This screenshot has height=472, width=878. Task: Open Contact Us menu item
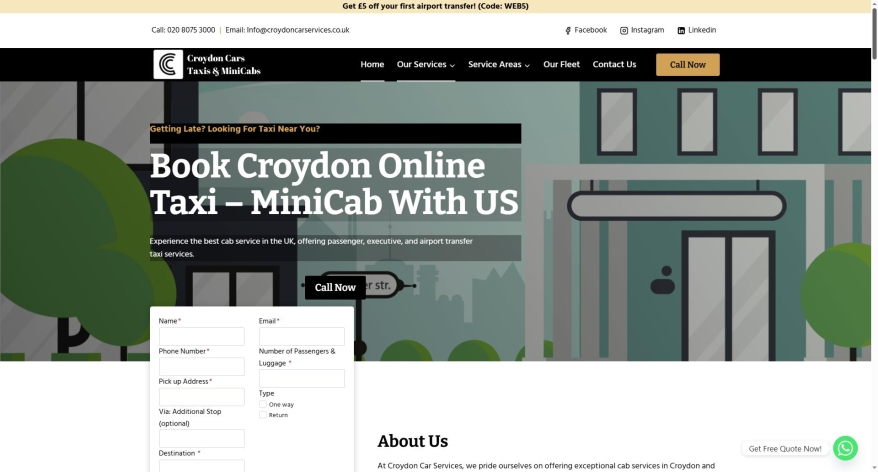(614, 64)
